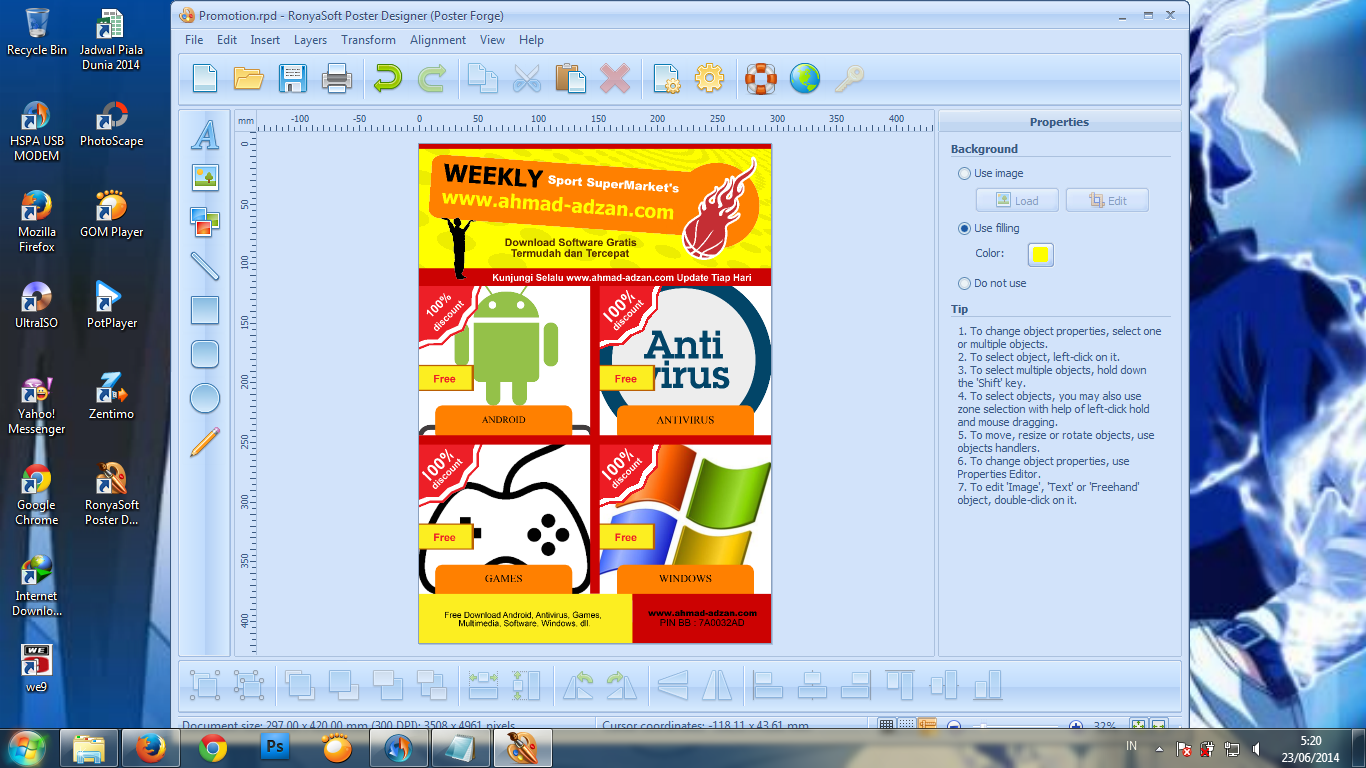Save the poster using the floppy disk icon
1366x768 pixels.
coord(292,78)
